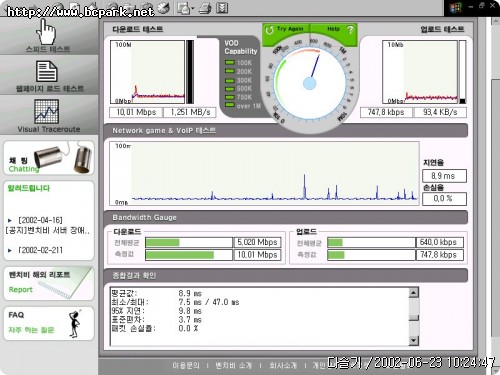Click the download test 10,01 Mbps readout
The image size is (500, 375).
(136, 112)
